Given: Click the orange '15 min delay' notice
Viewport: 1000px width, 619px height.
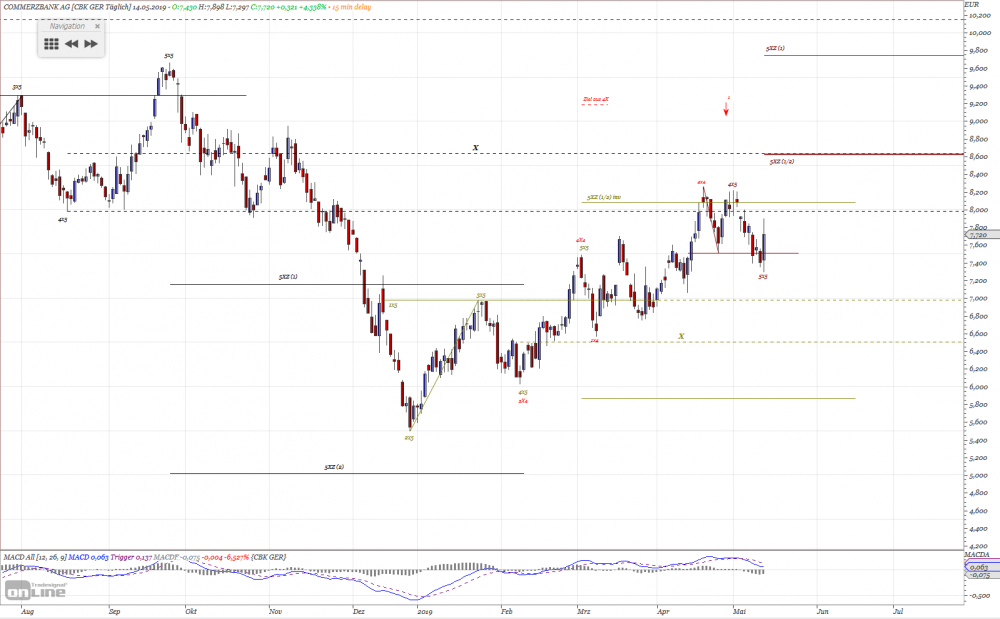Looking at the screenshot, I should pyautogui.click(x=351, y=7).
